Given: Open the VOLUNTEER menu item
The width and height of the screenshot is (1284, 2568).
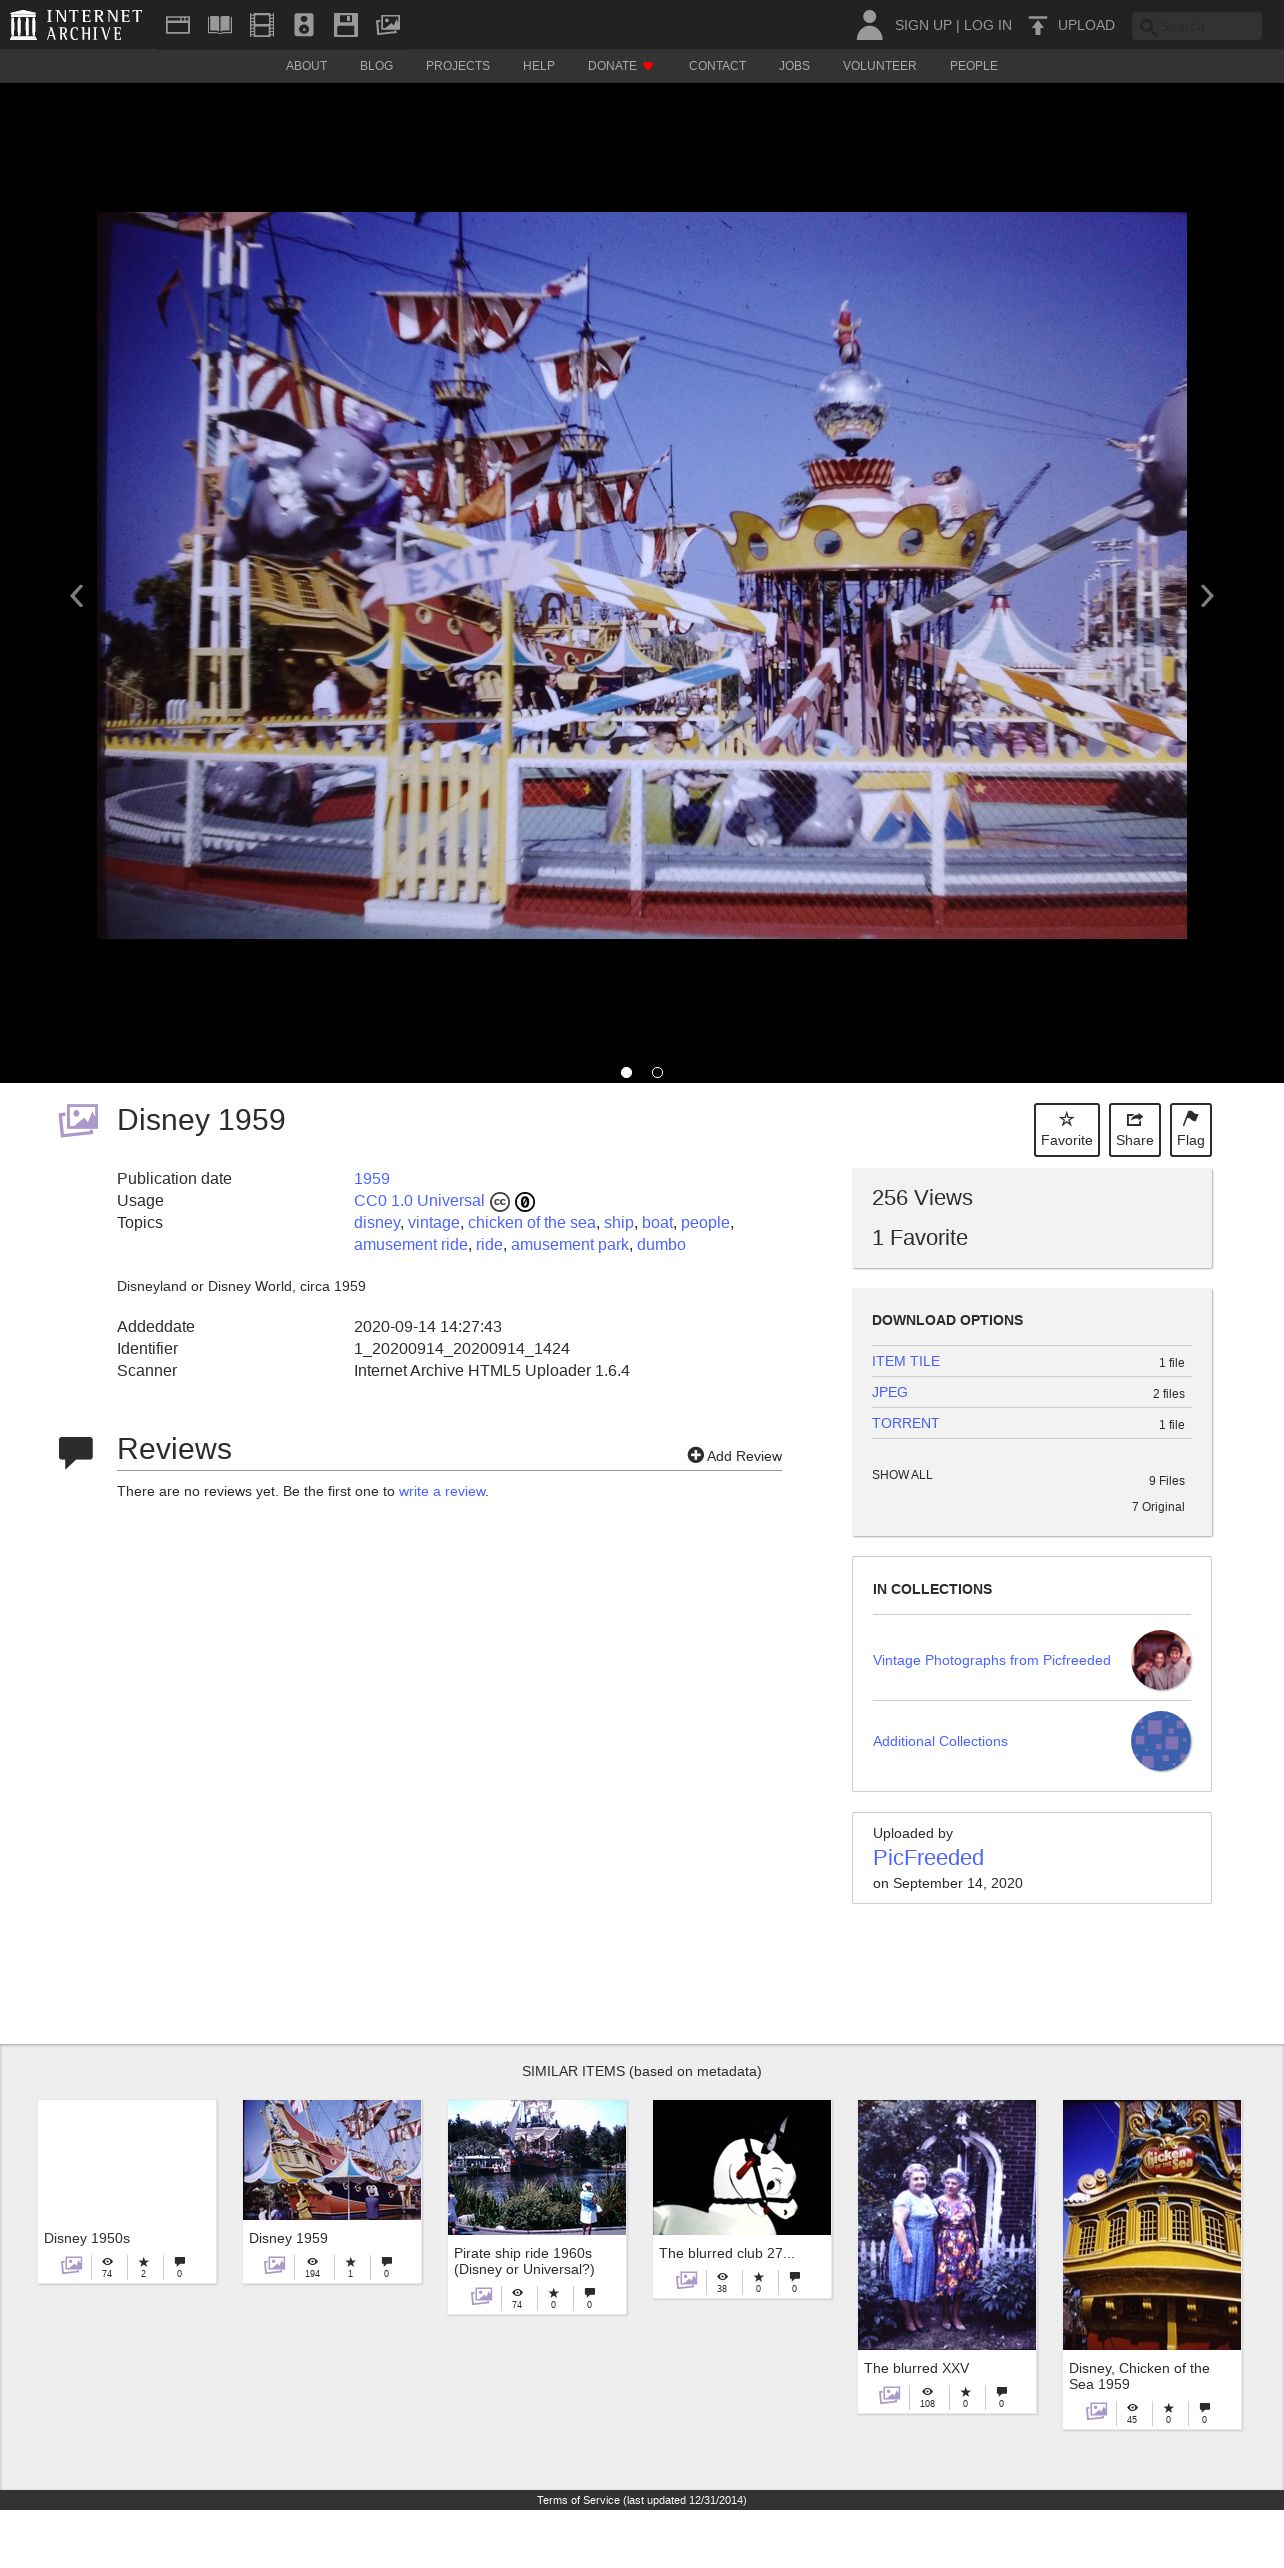Looking at the screenshot, I should coord(879,66).
